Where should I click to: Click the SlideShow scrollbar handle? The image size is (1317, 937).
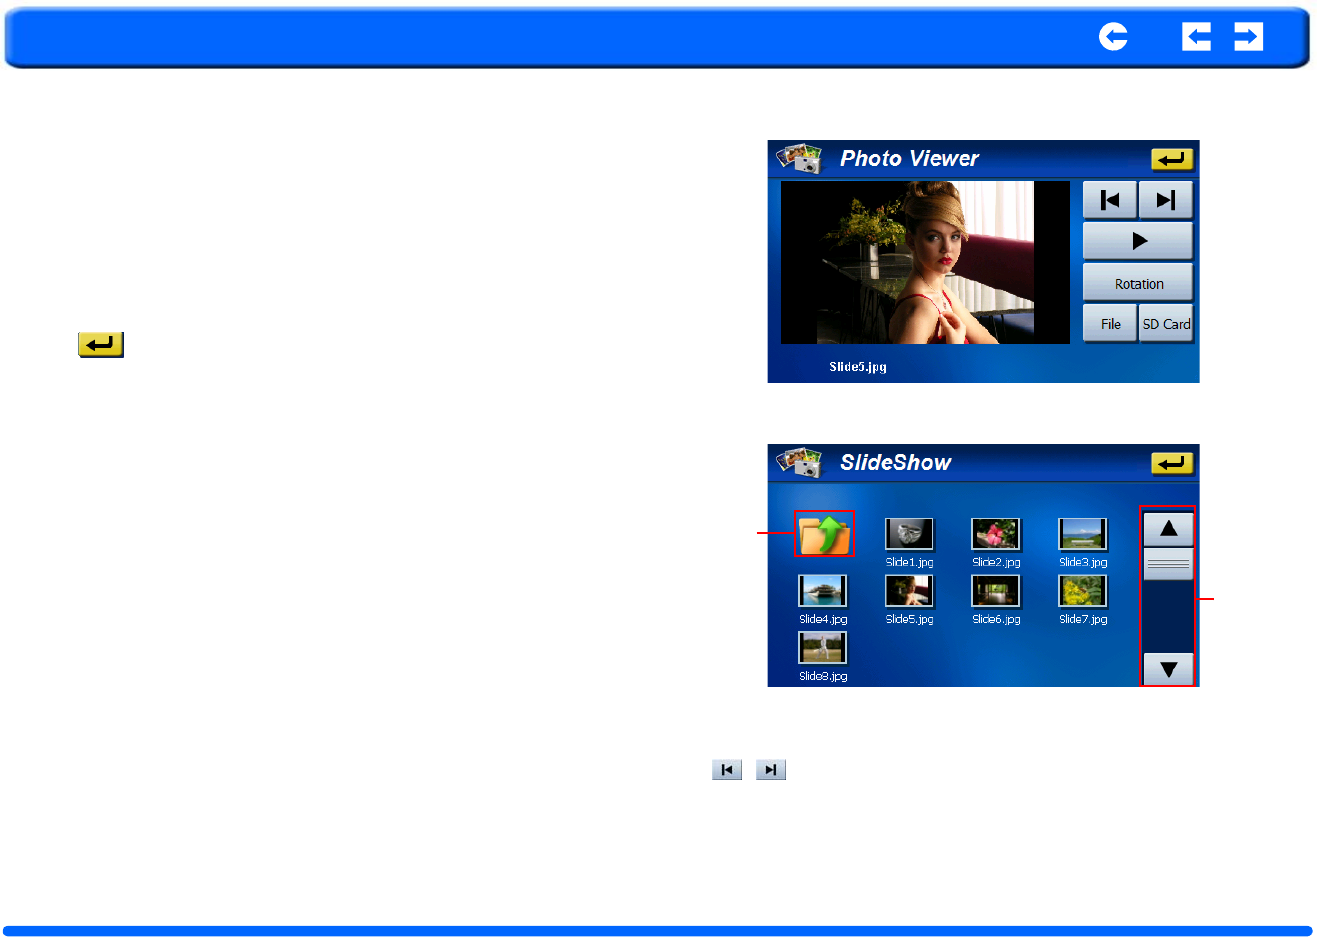point(1168,564)
